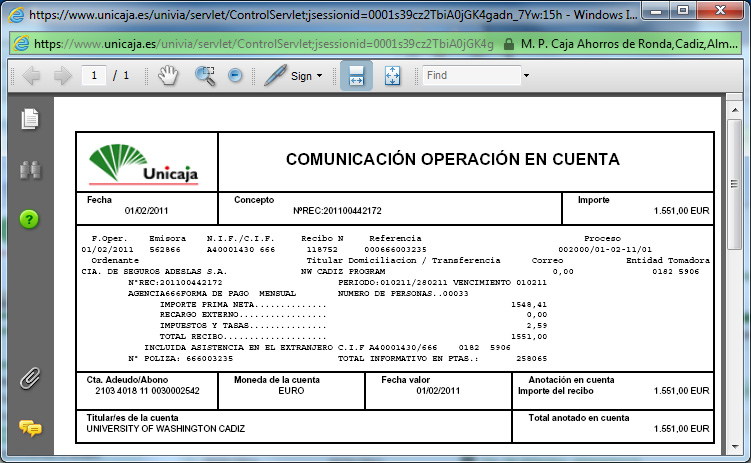Click 'NW CADIZ PROGRAM' titular text
Image resolution: width=751 pixels, height=463 pixels.
point(343,271)
